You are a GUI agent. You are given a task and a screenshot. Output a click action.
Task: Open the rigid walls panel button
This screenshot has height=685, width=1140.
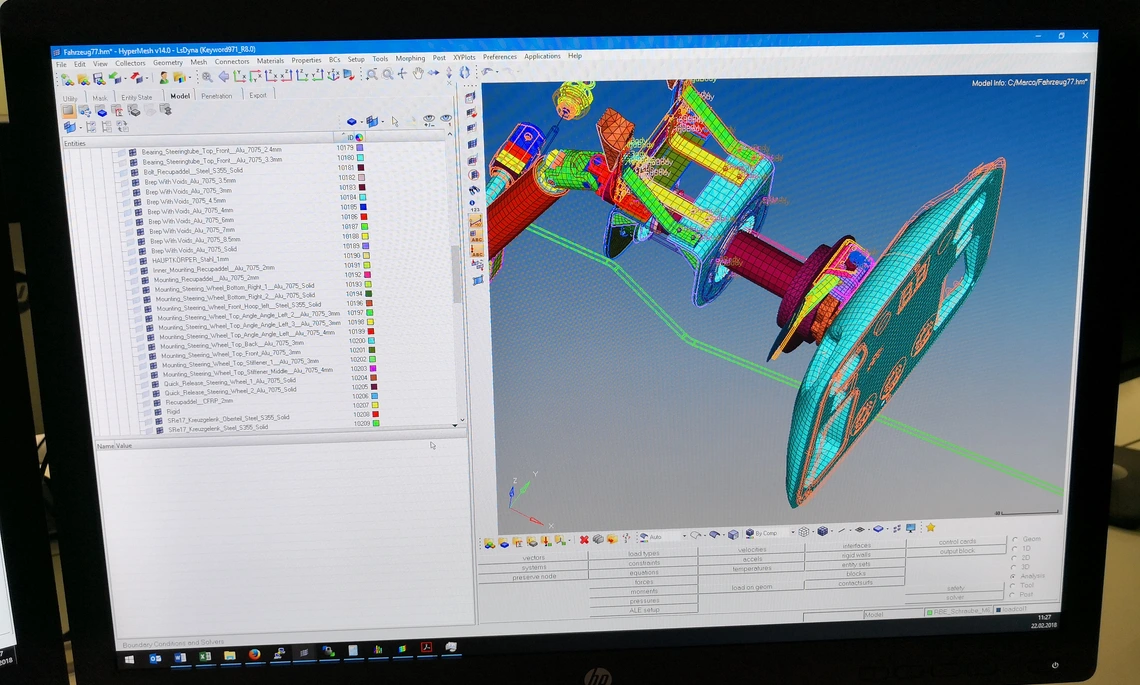click(856, 555)
